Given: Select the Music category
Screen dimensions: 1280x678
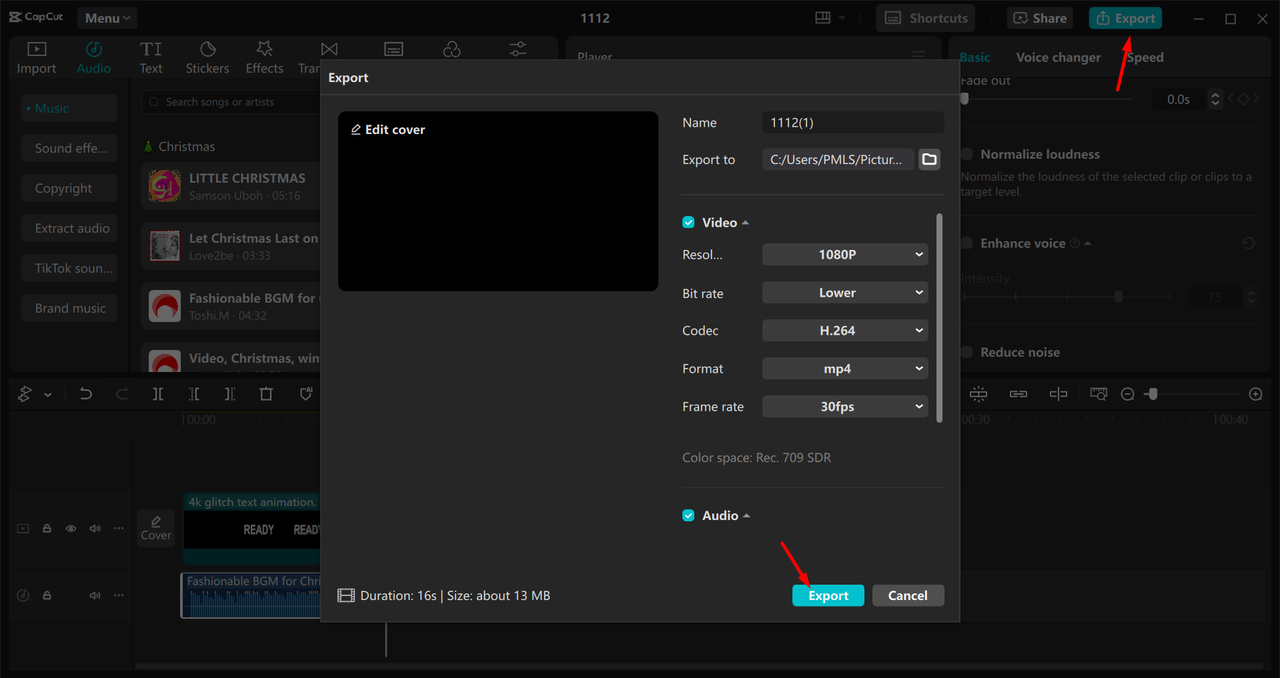Looking at the screenshot, I should [x=69, y=108].
